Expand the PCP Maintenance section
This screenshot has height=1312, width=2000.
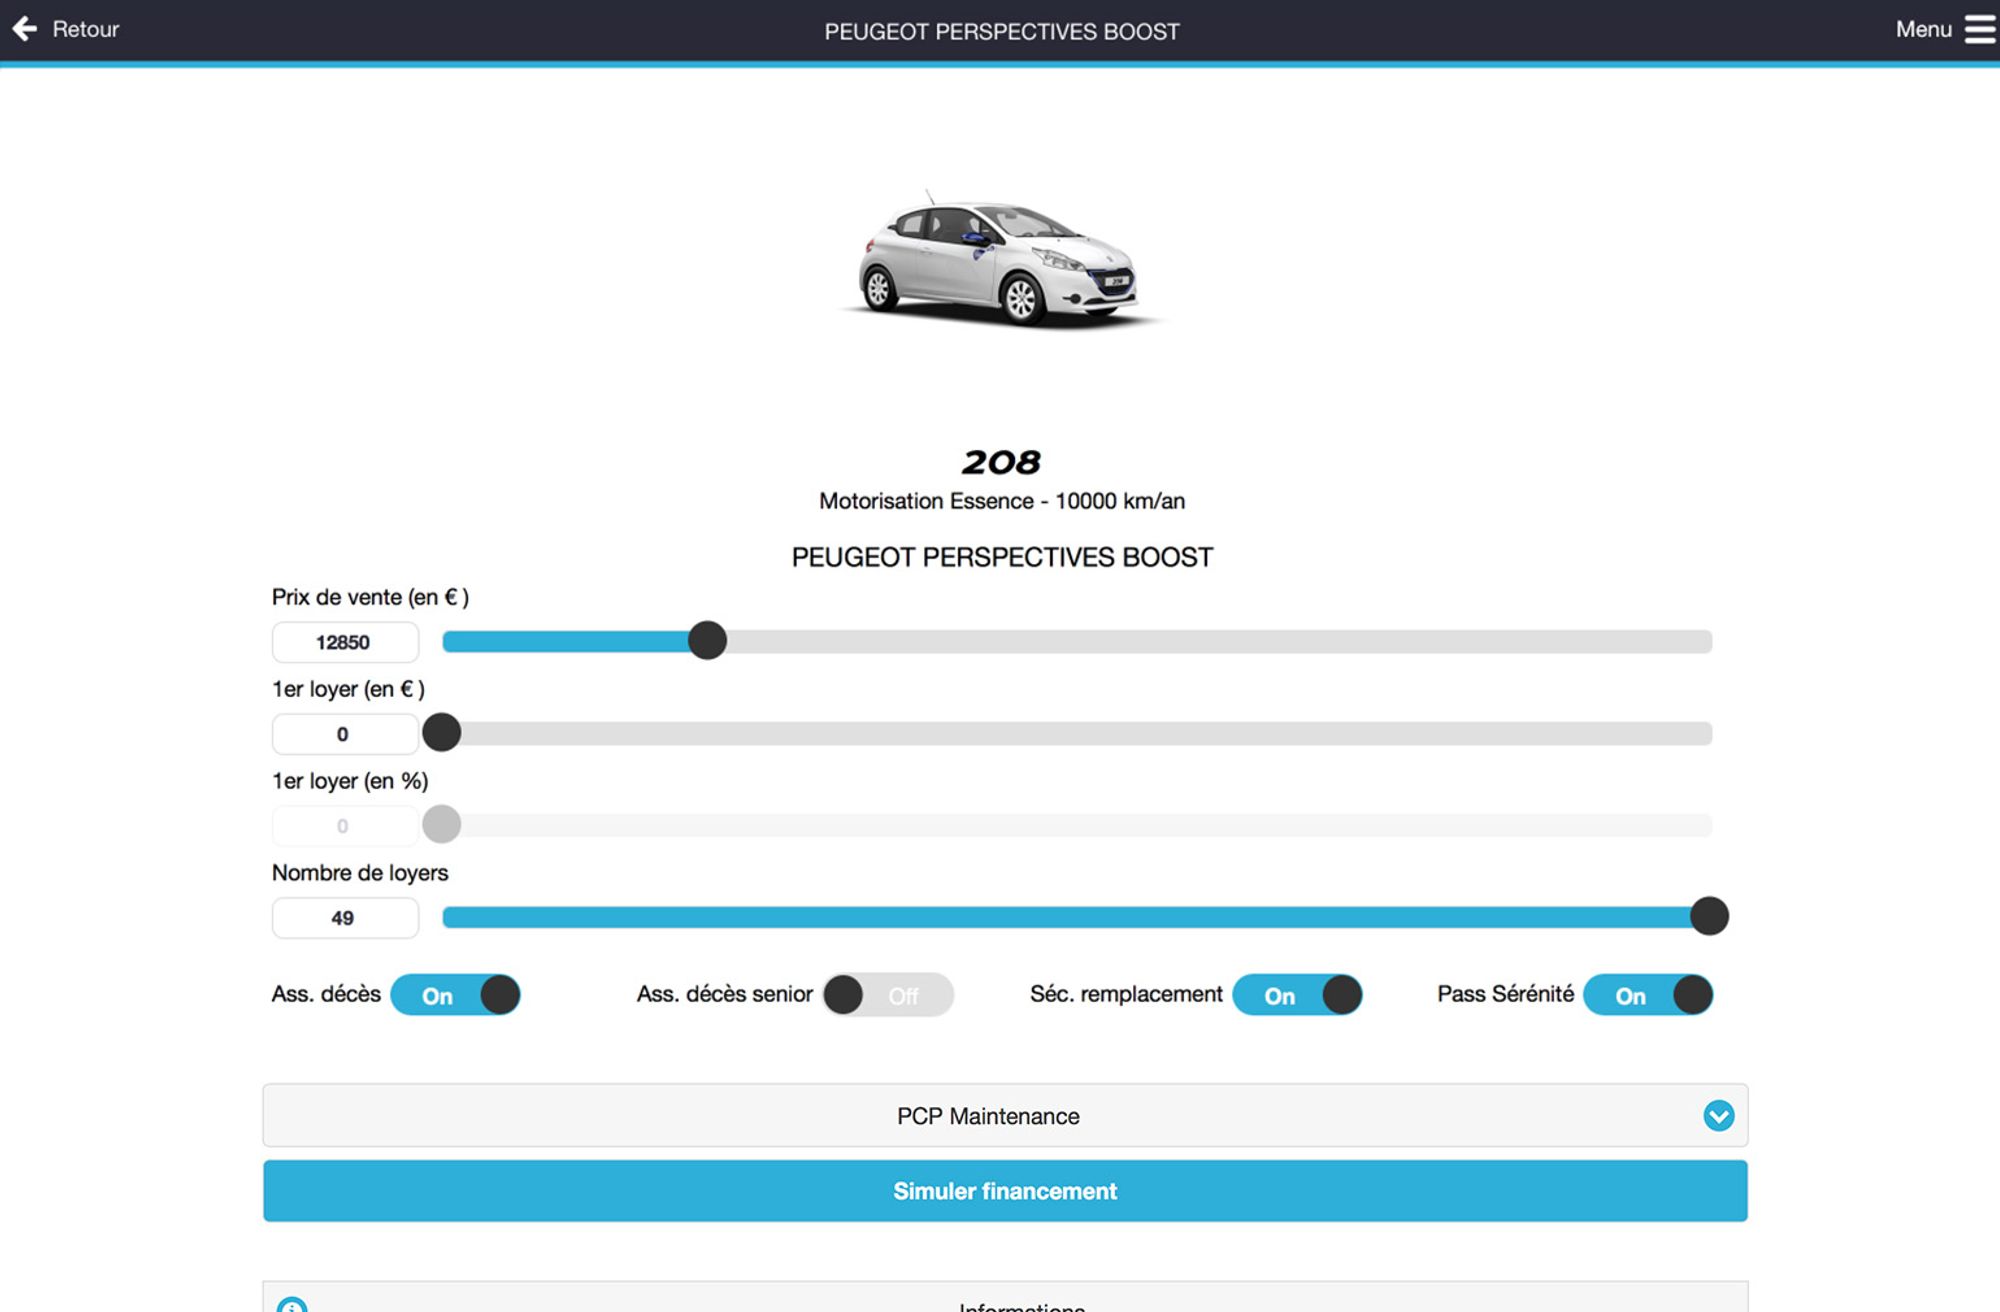pyautogui.click(x=988, y=1115)
